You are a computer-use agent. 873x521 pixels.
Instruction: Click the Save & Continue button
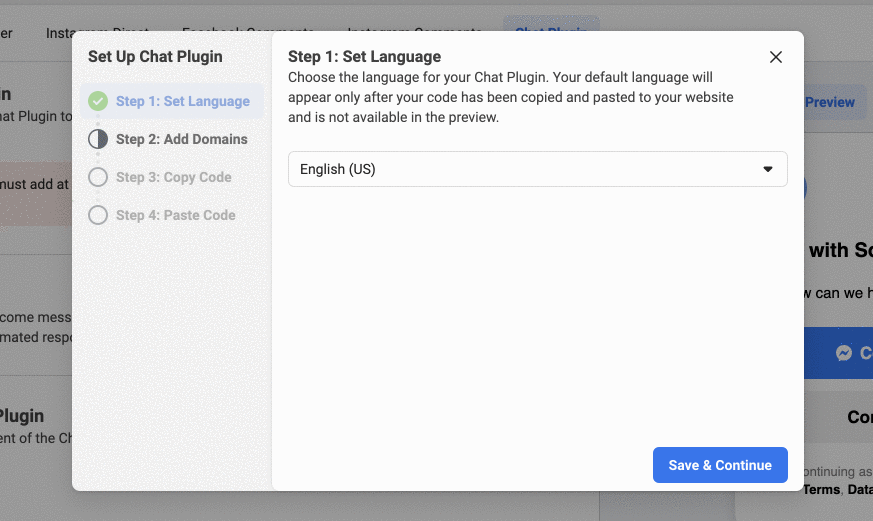tap(720, 465)
